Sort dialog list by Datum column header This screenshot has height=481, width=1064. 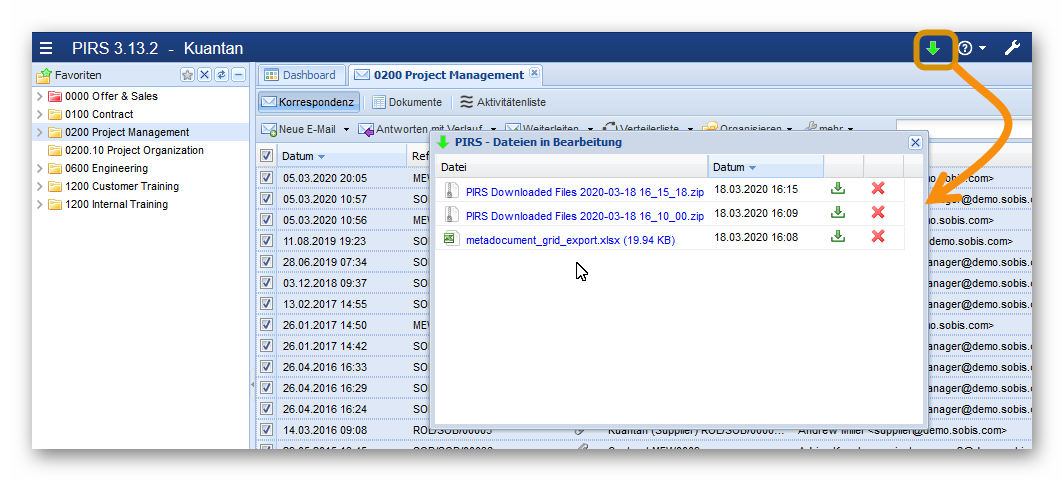[765, 167]
